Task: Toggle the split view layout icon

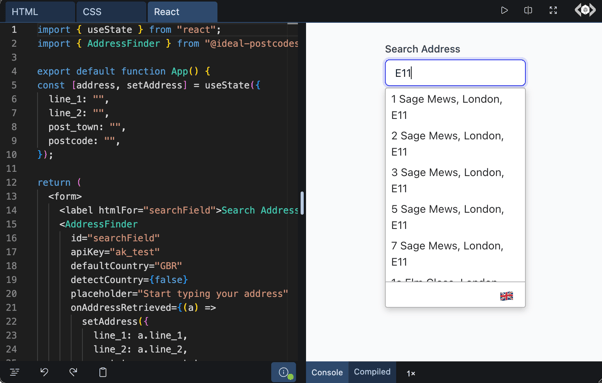Action: [x=528, y=10]
